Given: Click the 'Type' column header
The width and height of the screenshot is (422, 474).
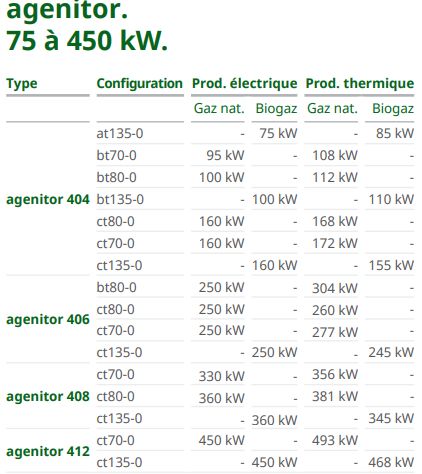Looking at the screenshot, I should [x=22, y=84].
